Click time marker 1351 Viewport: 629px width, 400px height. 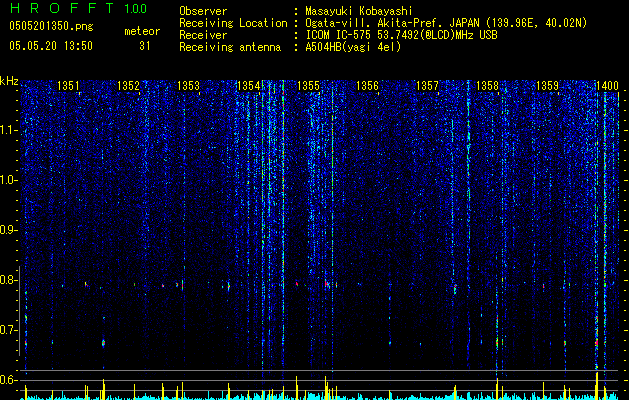(x=68, y=85)
